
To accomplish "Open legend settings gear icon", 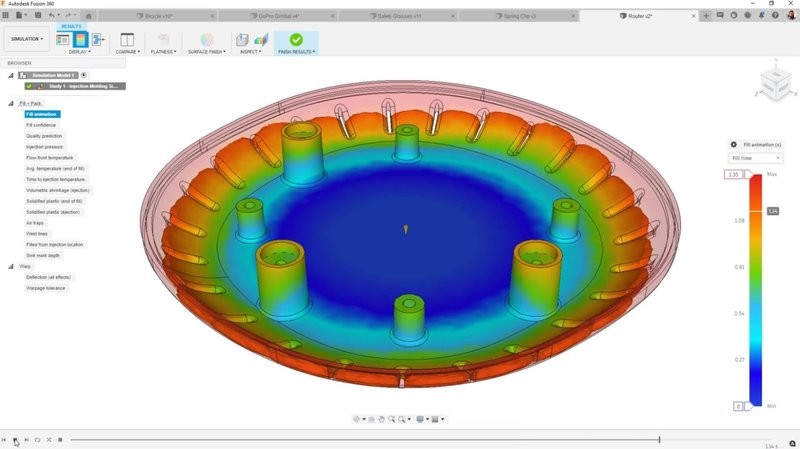I will point(733,145).
